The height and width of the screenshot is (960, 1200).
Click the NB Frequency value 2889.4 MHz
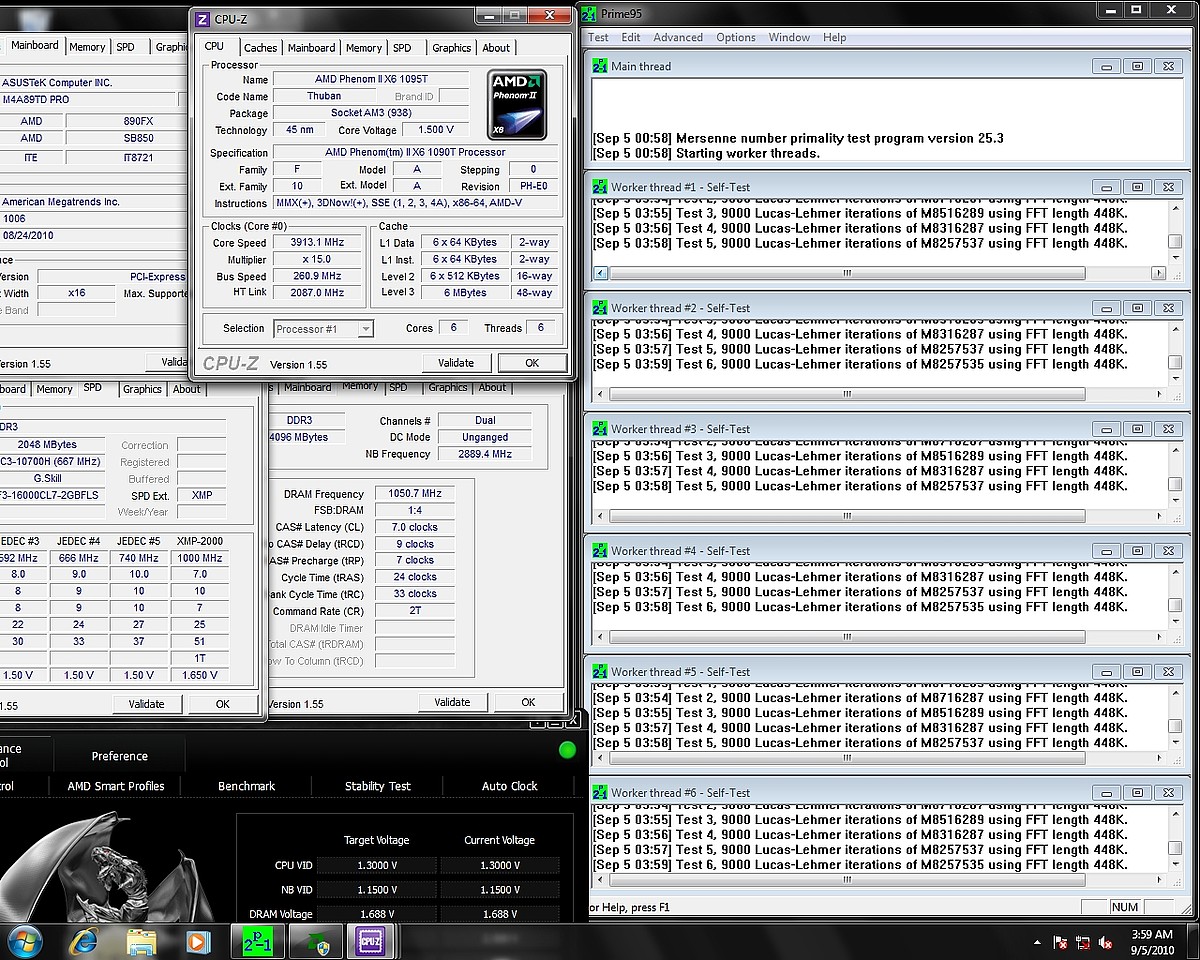tap(485, 454)
